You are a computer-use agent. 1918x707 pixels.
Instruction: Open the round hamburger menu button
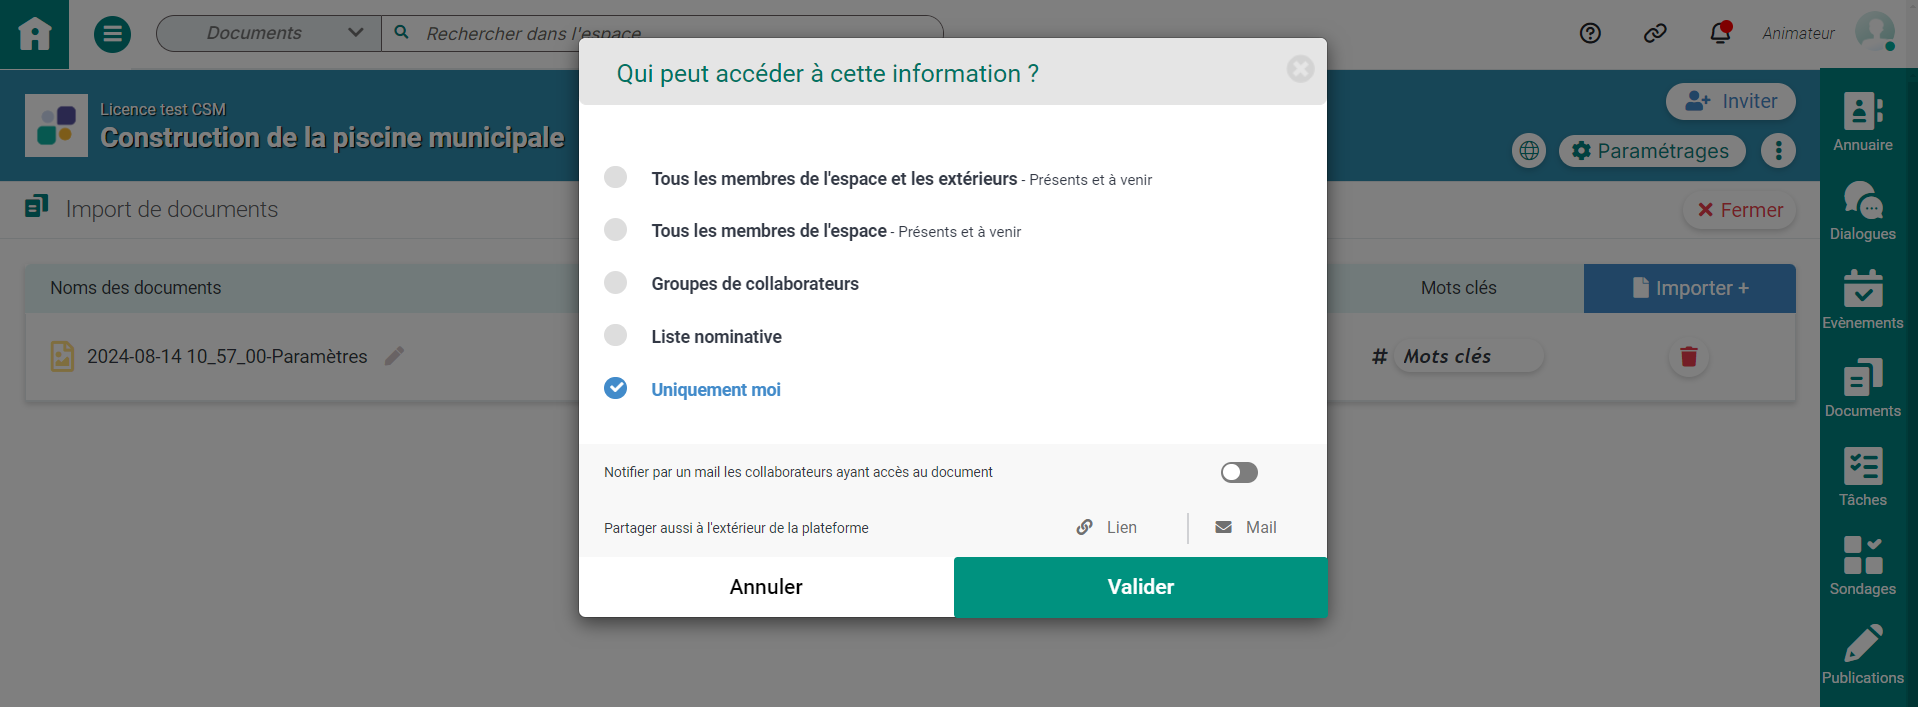112,34
